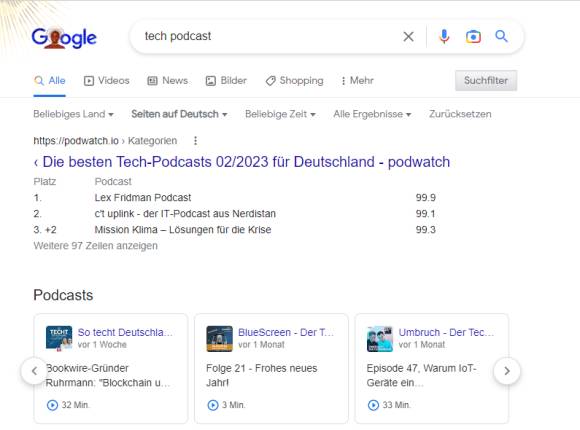This screenshot has width=580, height=430.
Task: Play the 32 Min. podcast episode
Action: click(x=53, y=405)
